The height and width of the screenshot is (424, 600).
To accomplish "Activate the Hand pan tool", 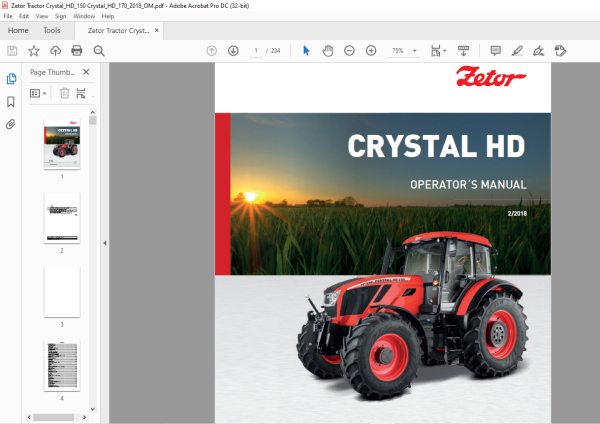I will (328, 51).
